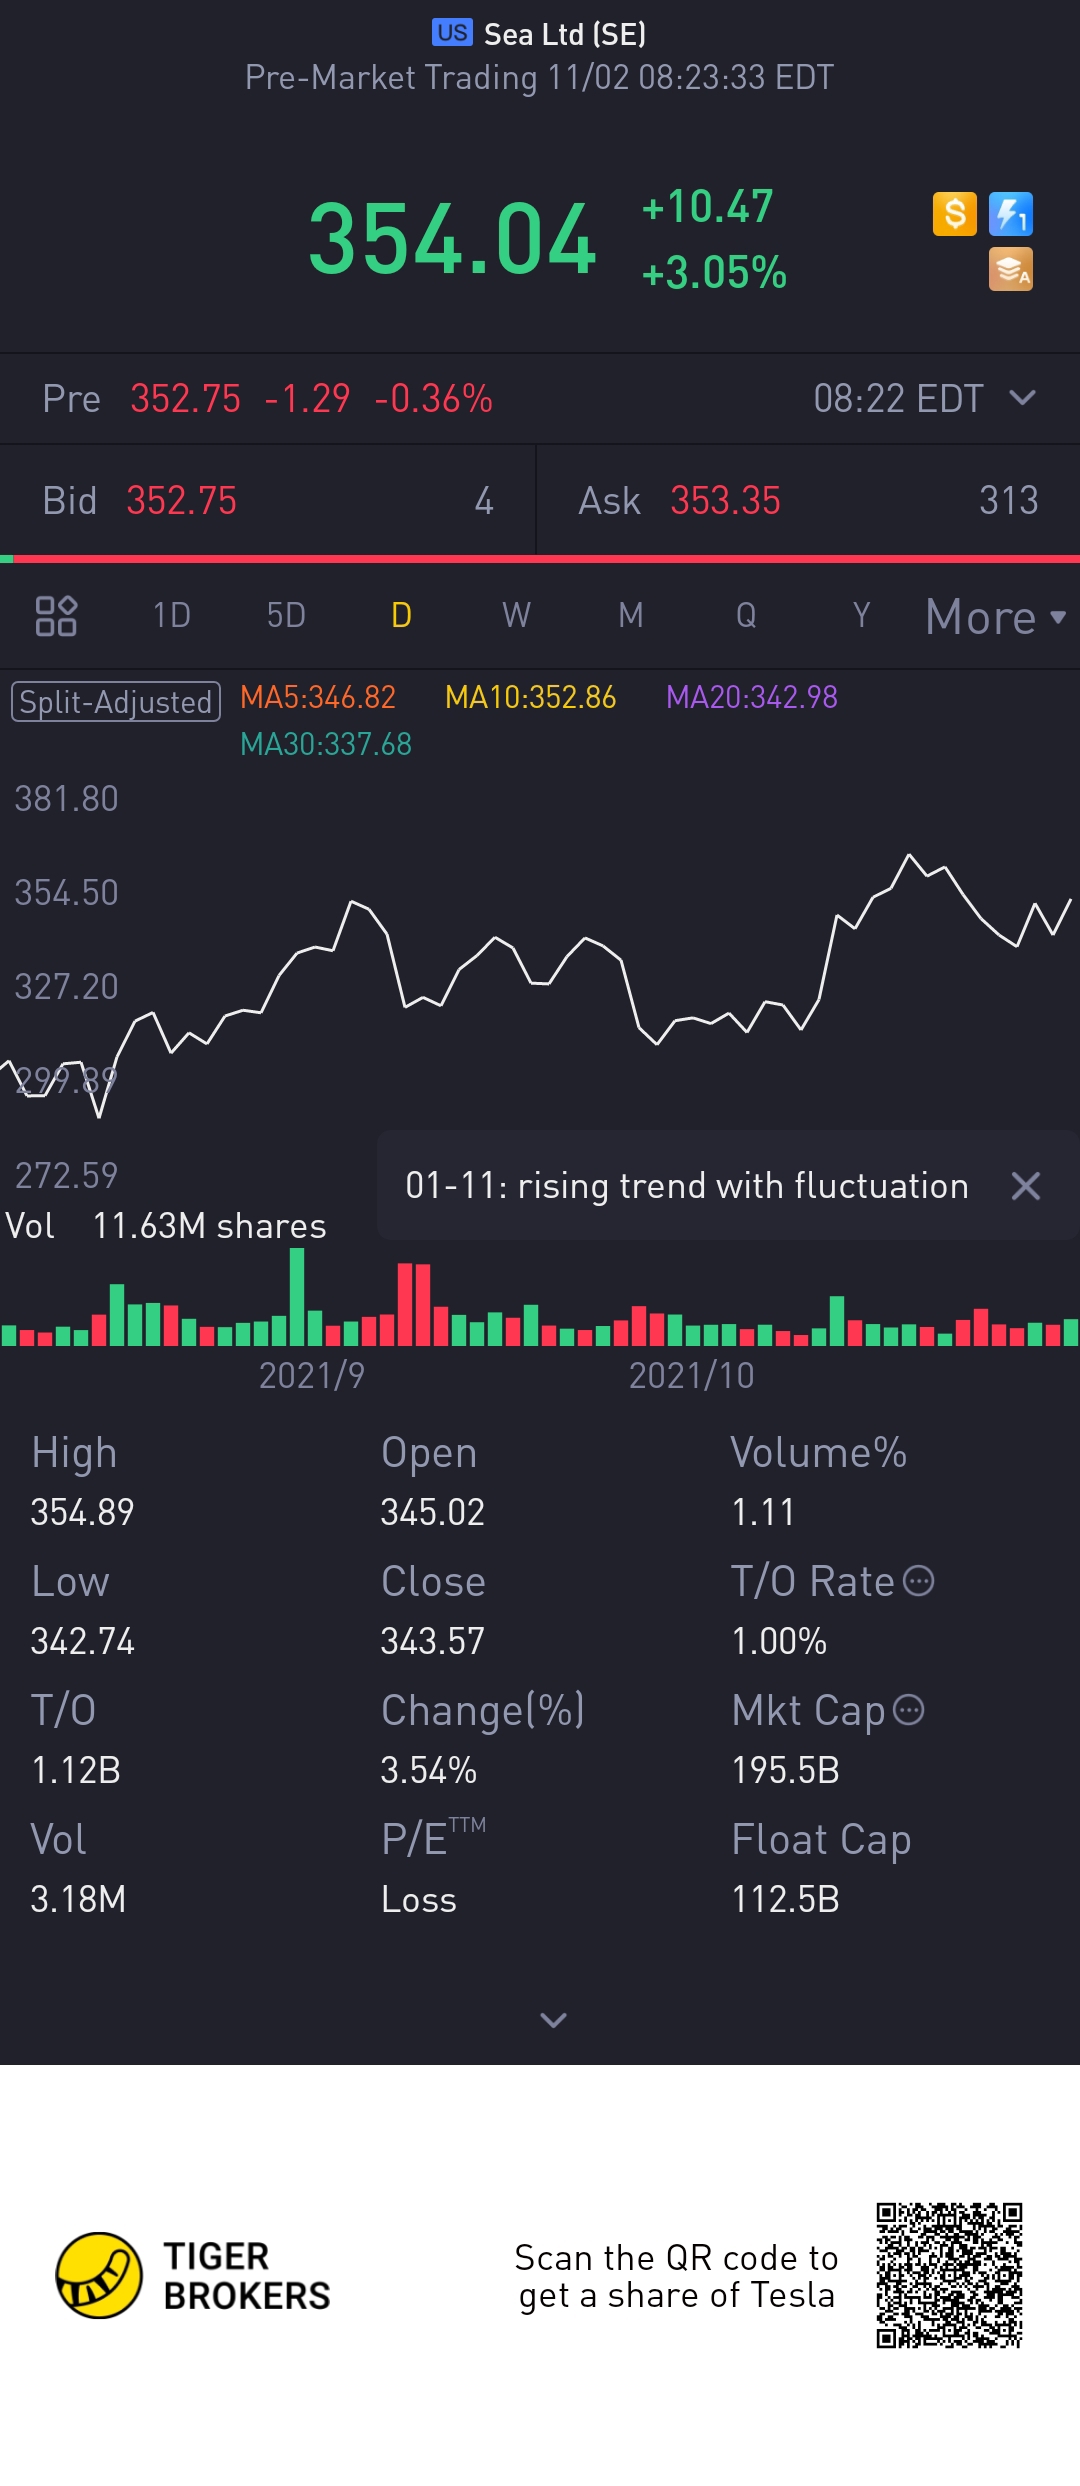The width and height of the screenshot is (1080, 2486).
Task: Tap the orange stacked layers icon
Action: coord(1010,270)
